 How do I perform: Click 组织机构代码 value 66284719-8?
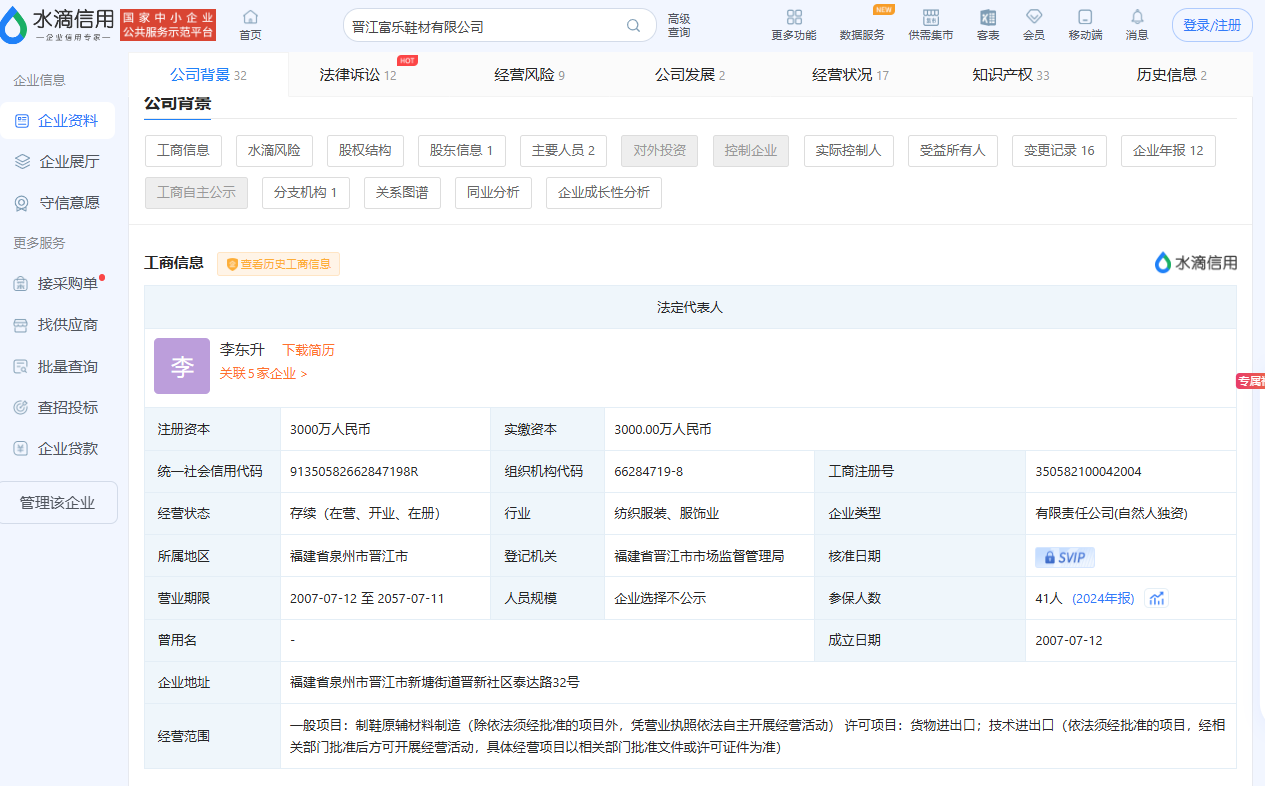point(649,471)
